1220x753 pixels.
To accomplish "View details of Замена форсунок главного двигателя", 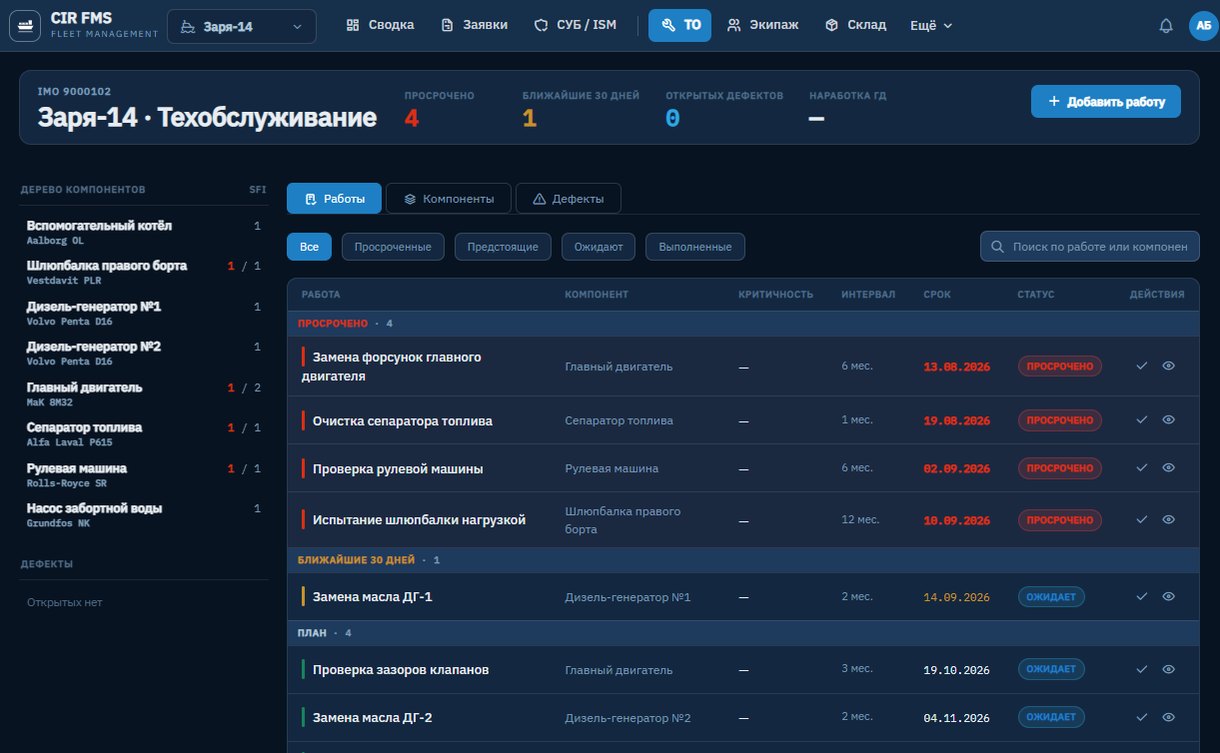I will coord(1168,366).
